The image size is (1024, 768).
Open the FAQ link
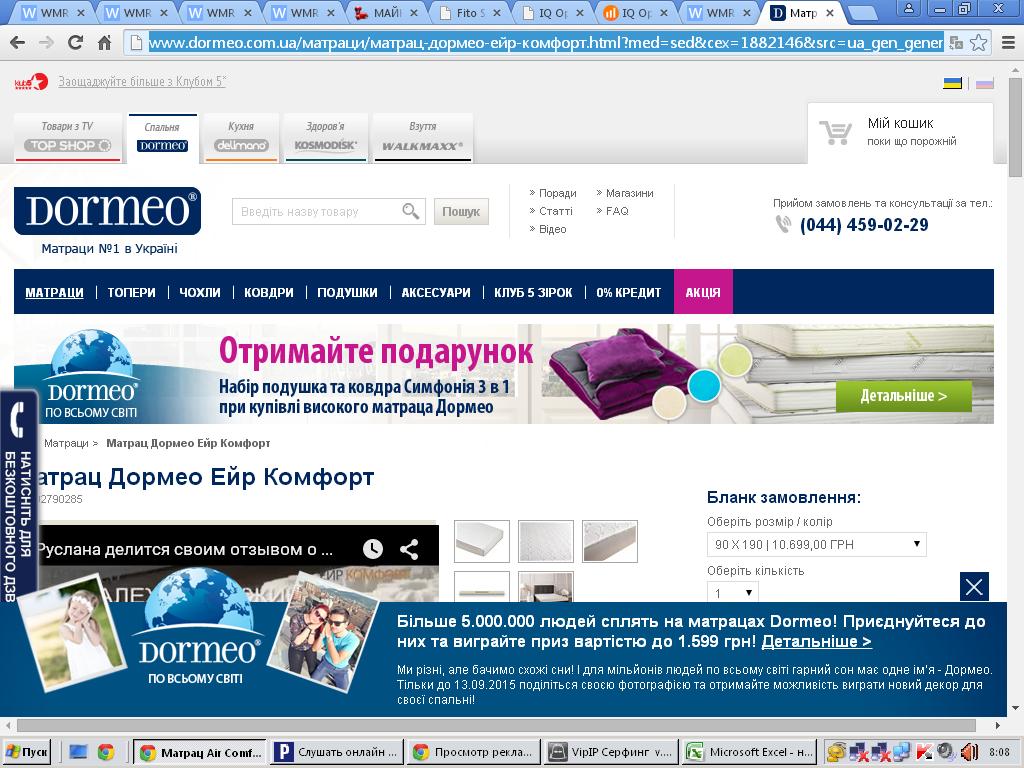(x=617, y=211)
